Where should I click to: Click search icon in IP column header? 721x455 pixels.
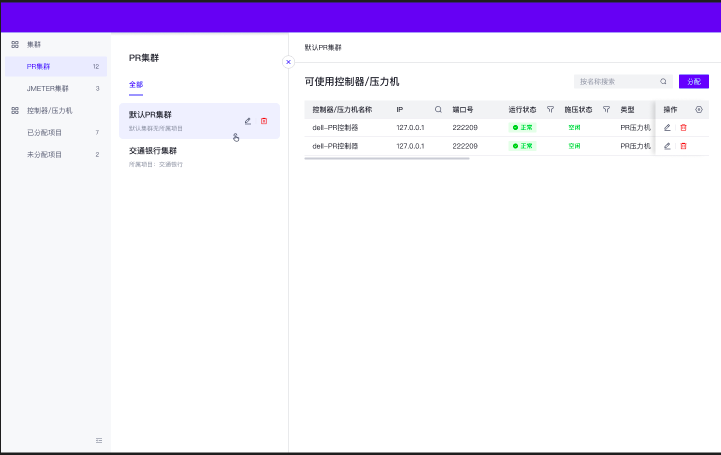[438, 109]
